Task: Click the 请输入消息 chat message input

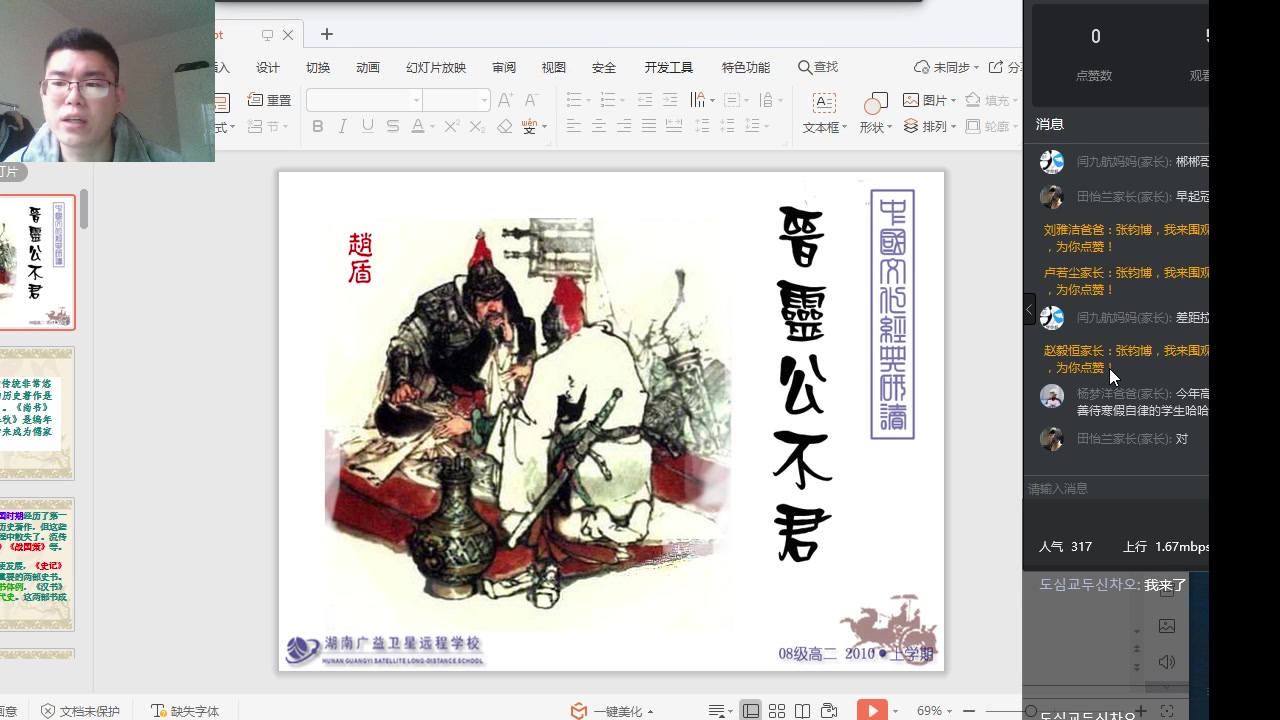Action: (x=1116, y=489)
